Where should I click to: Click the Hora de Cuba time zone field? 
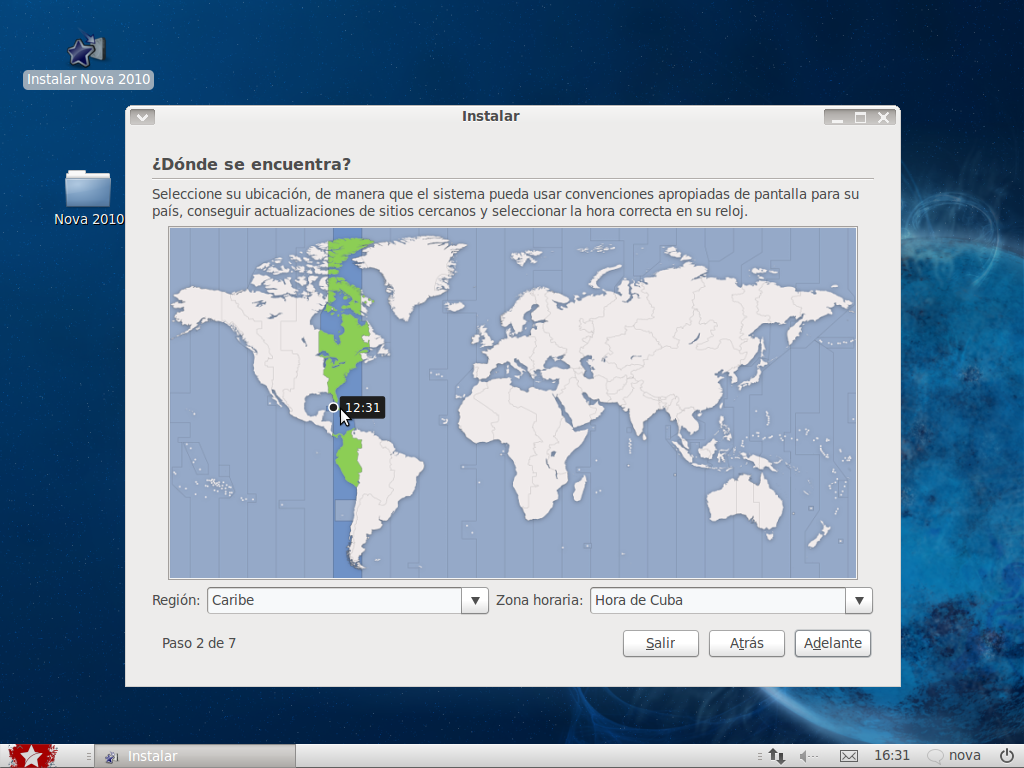(717, 601)
